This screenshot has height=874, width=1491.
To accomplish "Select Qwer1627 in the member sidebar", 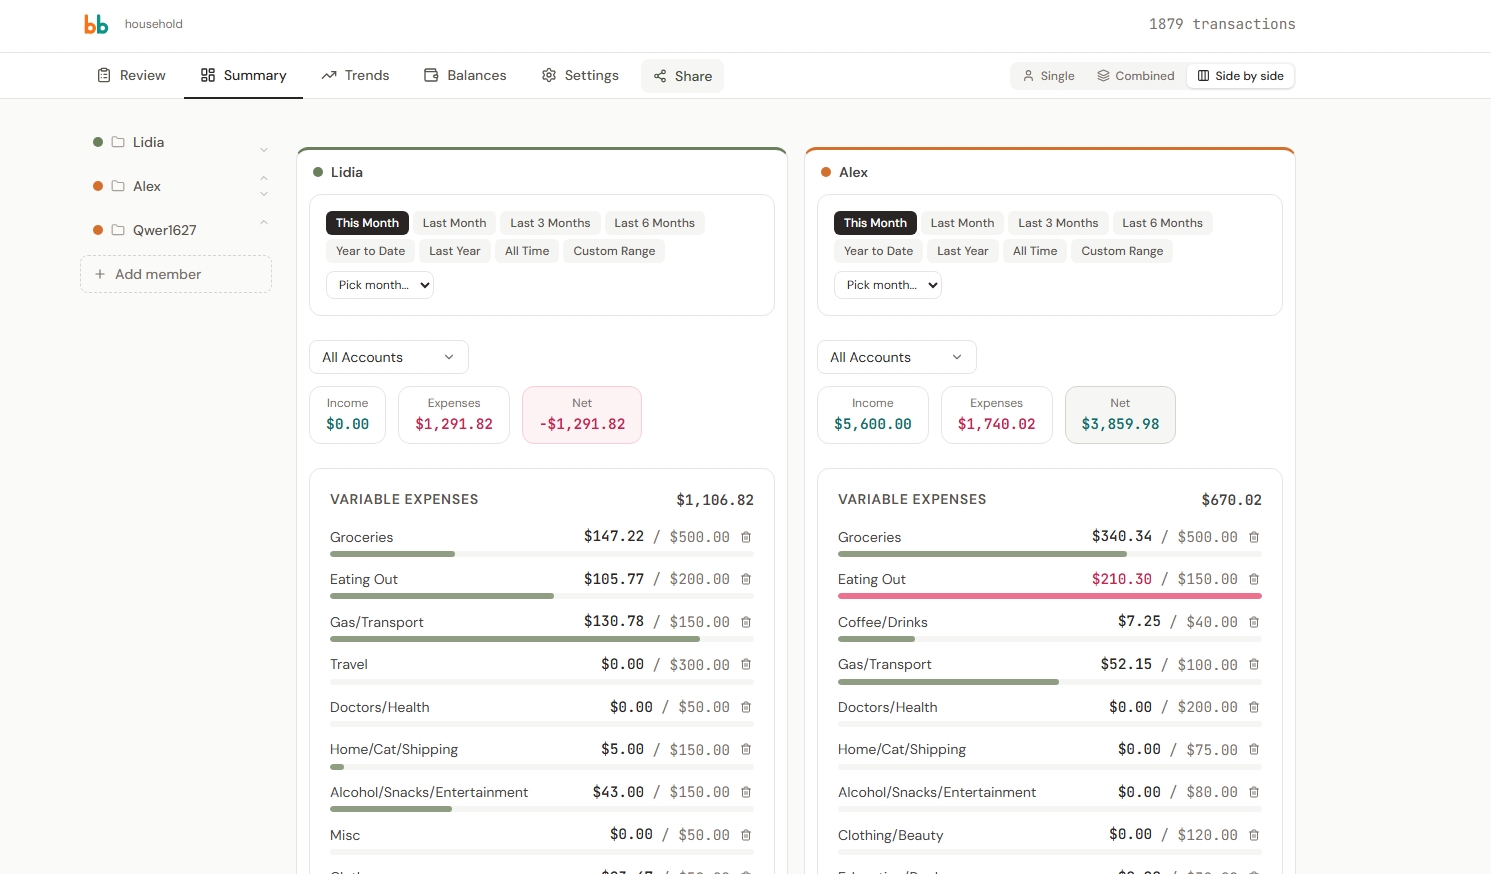I will point(165,230).
